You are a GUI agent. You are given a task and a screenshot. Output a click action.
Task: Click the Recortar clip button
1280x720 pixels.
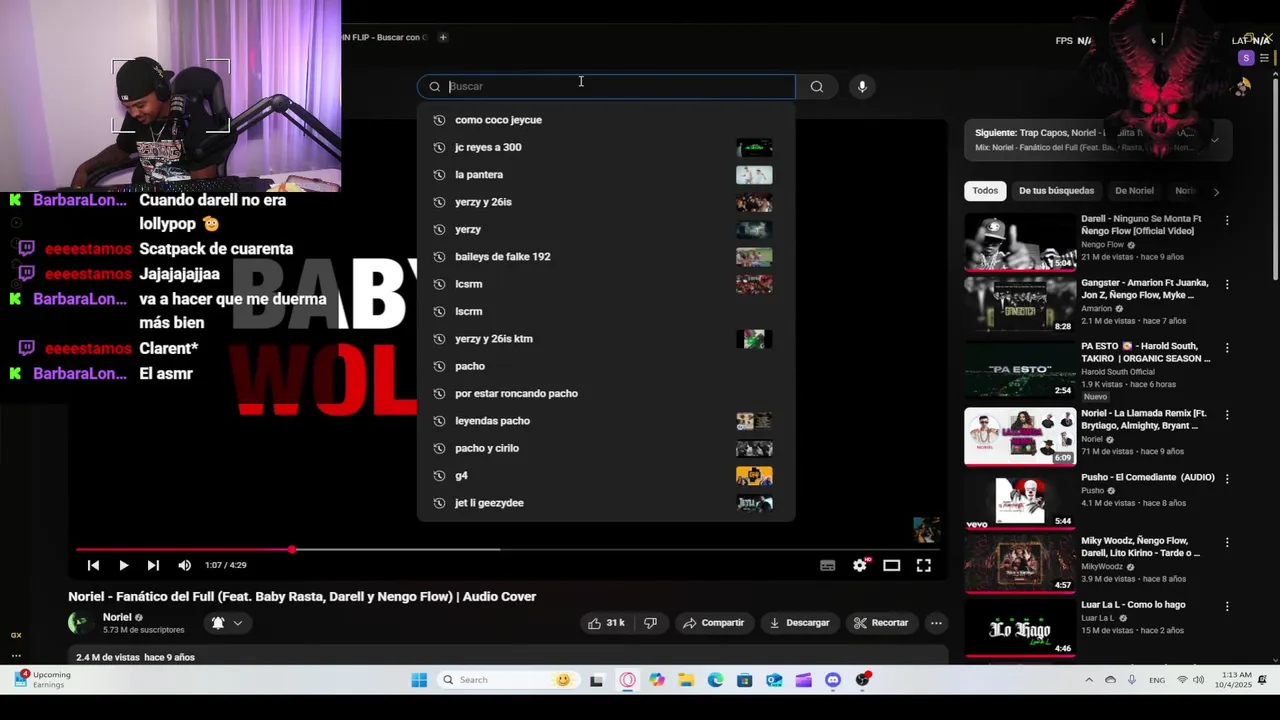(x=881, y=623)
